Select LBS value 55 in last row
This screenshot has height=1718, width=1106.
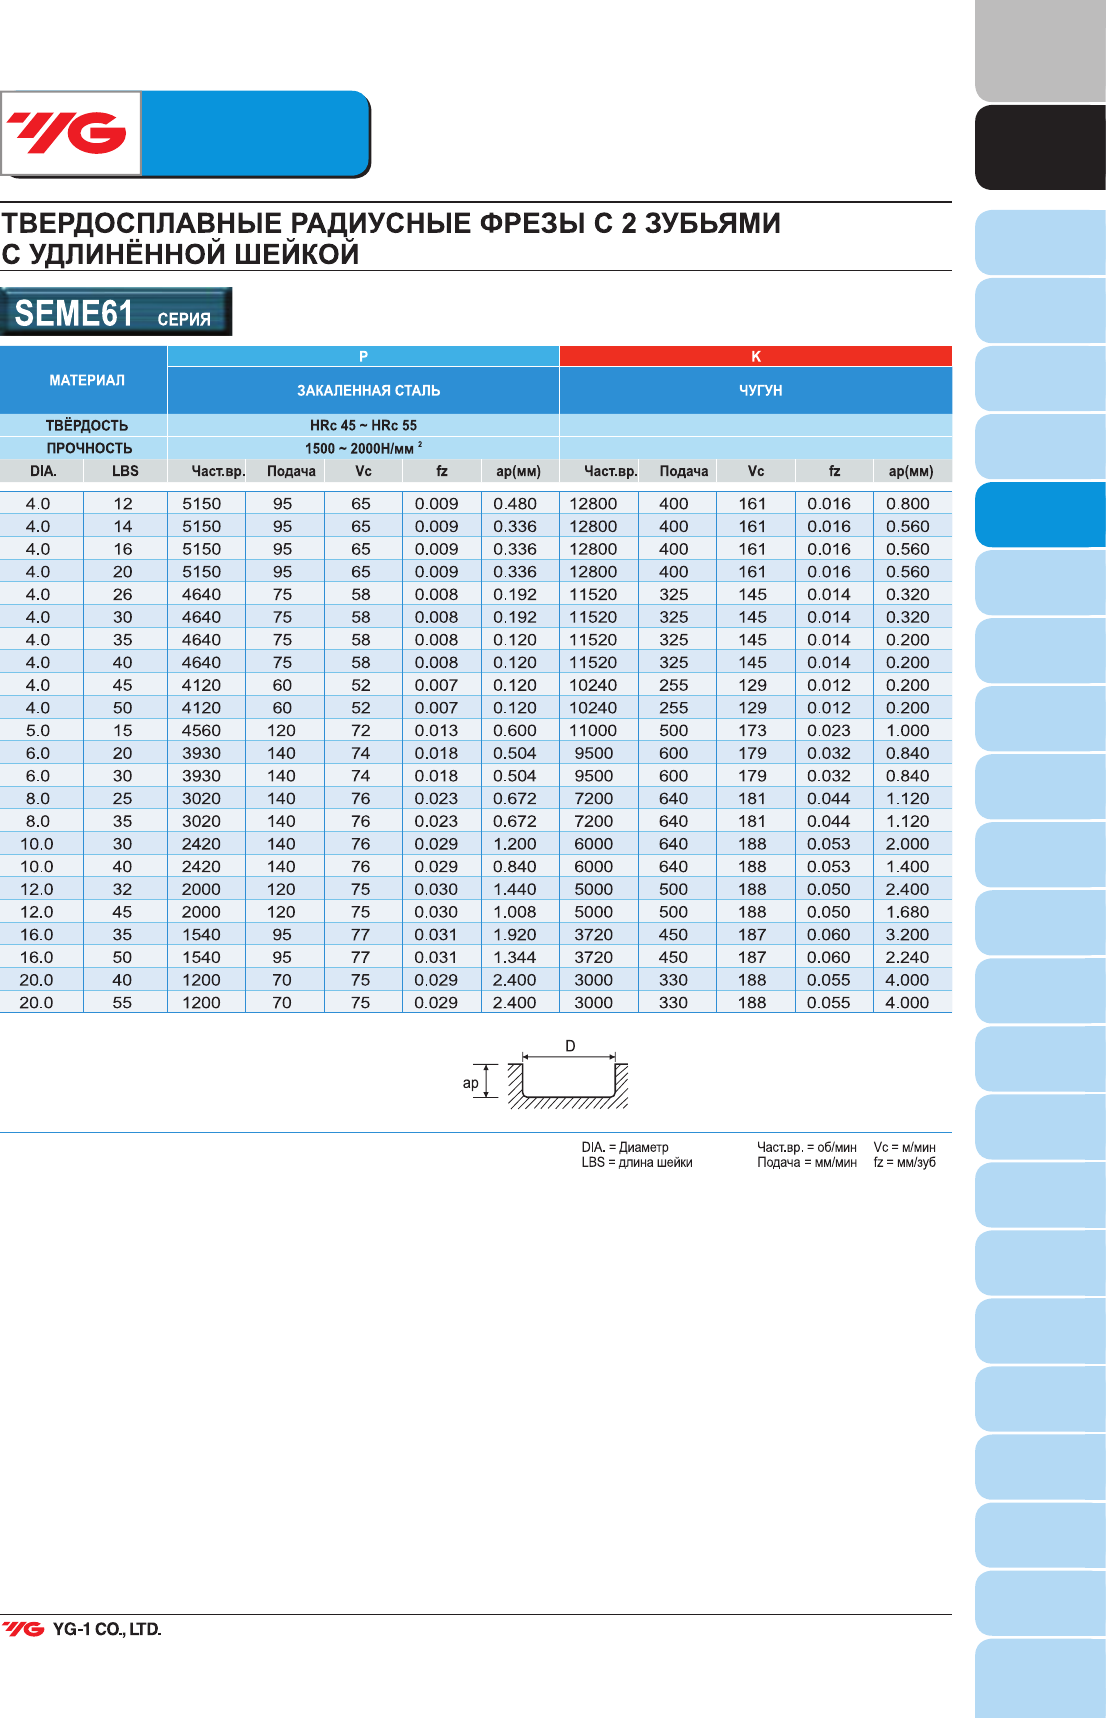point(122,1002)
